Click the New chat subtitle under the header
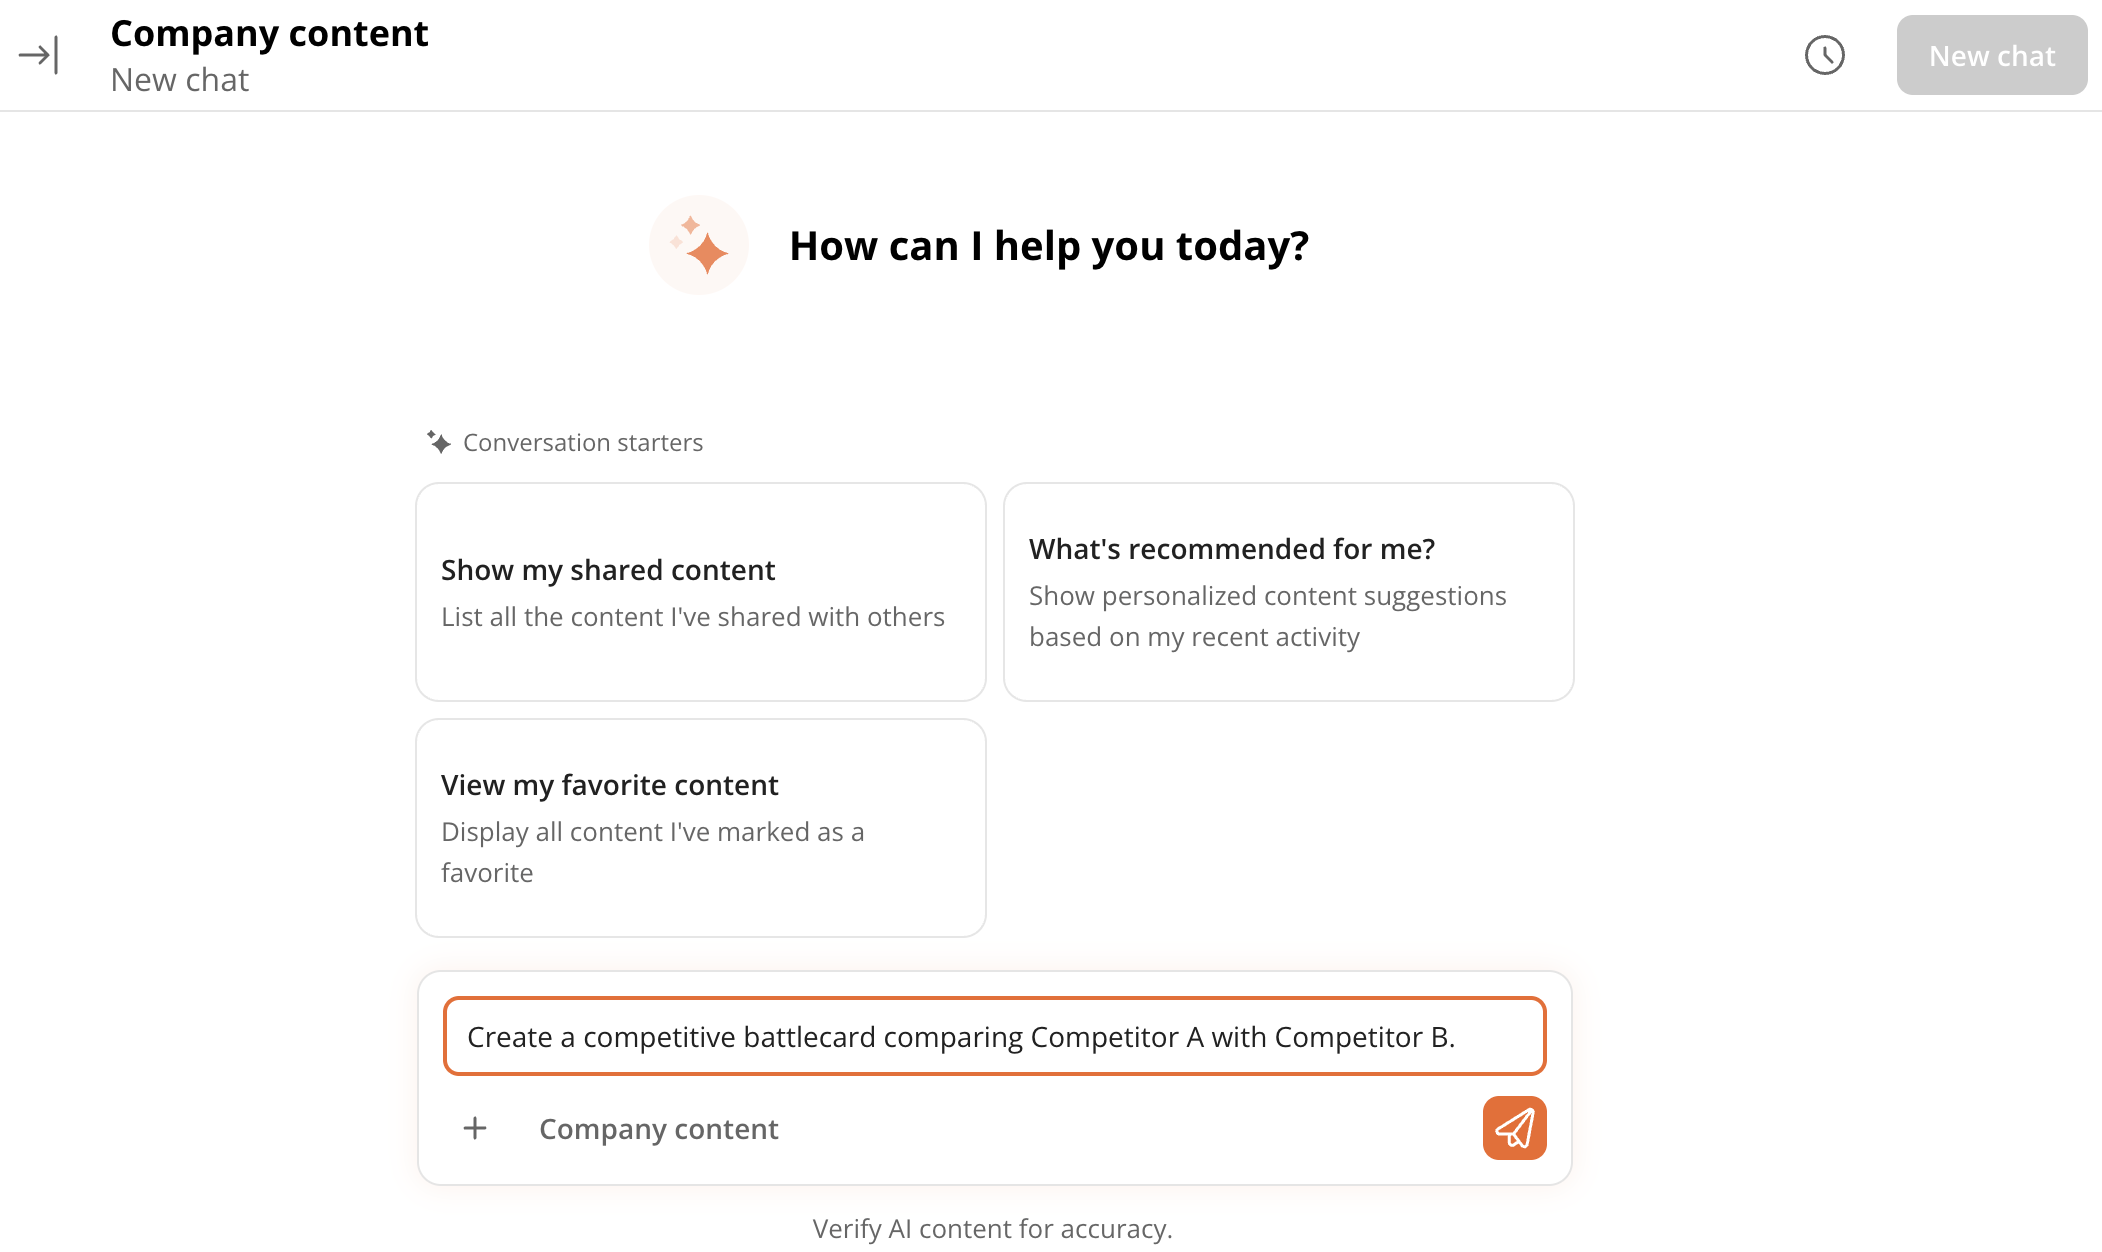Image resolution: width=2102 pixels, height=1252 pixels. click(180, 80)
